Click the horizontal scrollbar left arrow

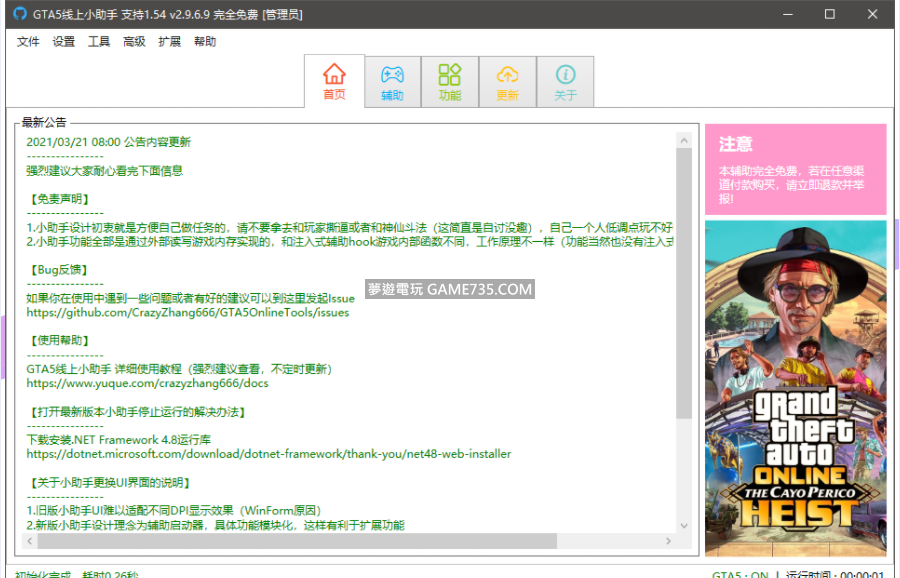pos(30,541)
